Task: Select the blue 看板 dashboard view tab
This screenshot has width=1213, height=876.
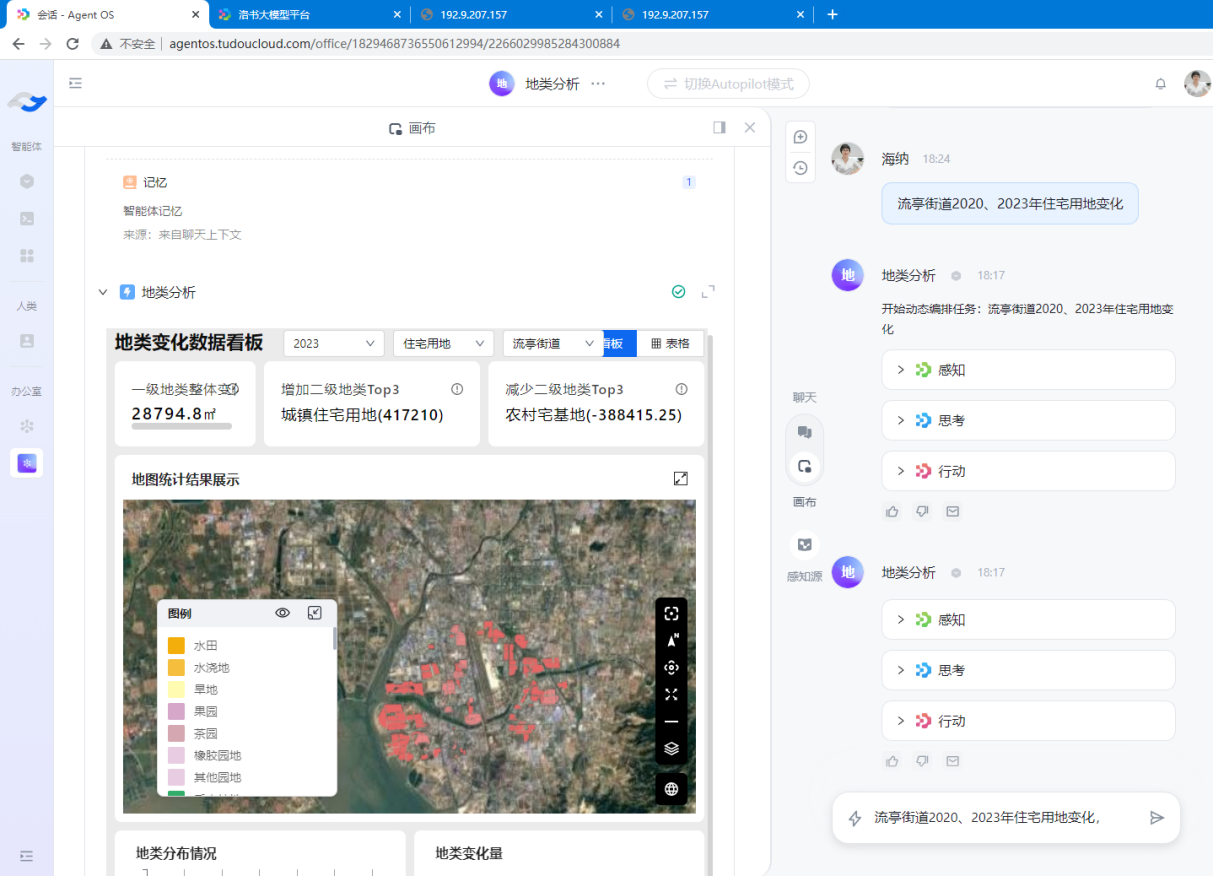Action: (x=619, y=343)
